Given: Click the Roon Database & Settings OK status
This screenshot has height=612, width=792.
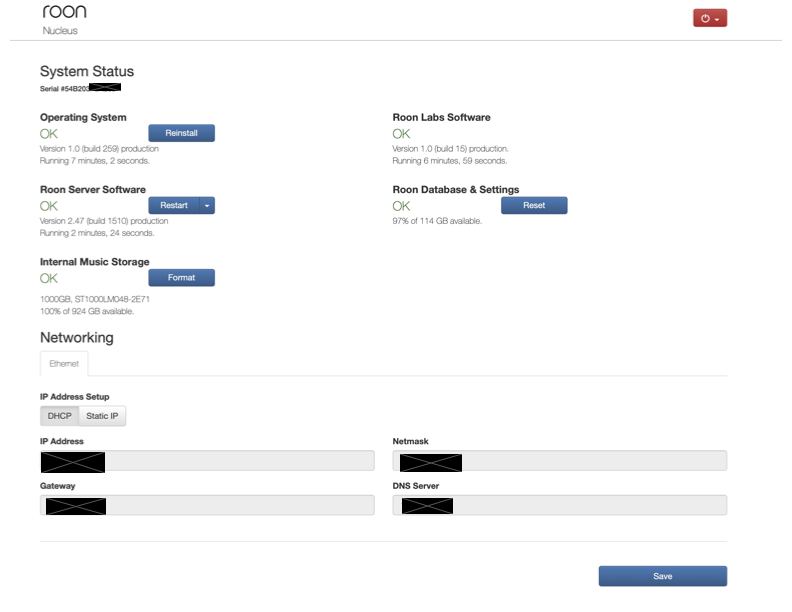Looking at the screenshot, I should 402,206.
